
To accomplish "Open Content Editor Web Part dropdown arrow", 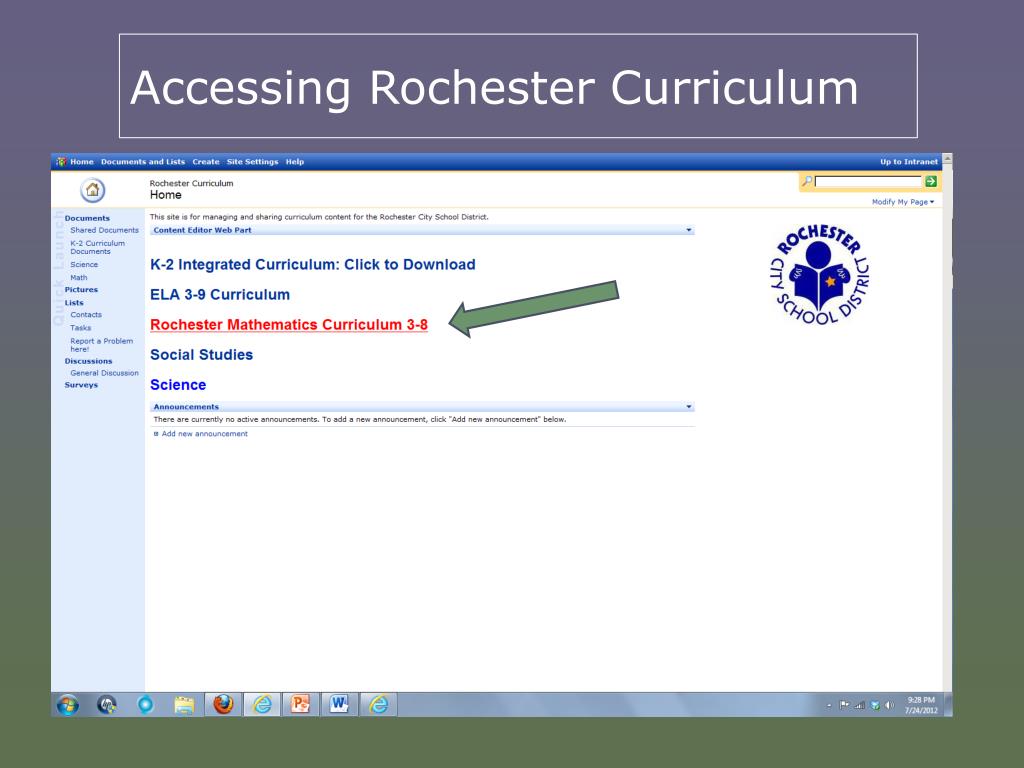I will coord(688,230).
